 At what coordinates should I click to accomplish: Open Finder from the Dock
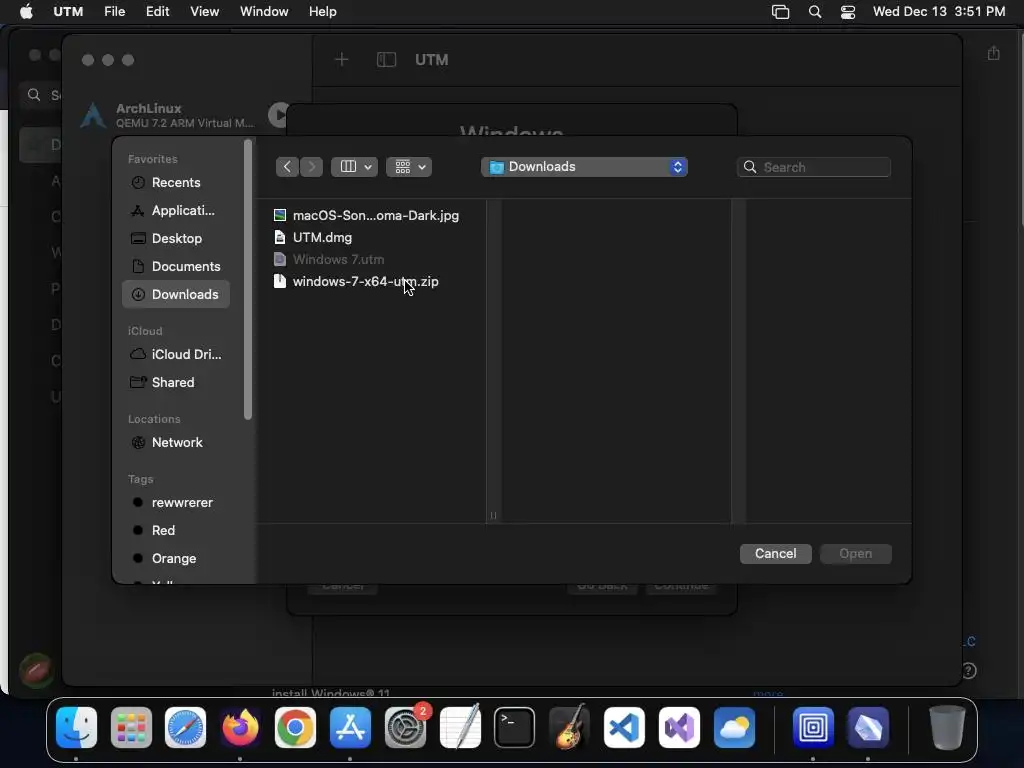tap(76, 728)
